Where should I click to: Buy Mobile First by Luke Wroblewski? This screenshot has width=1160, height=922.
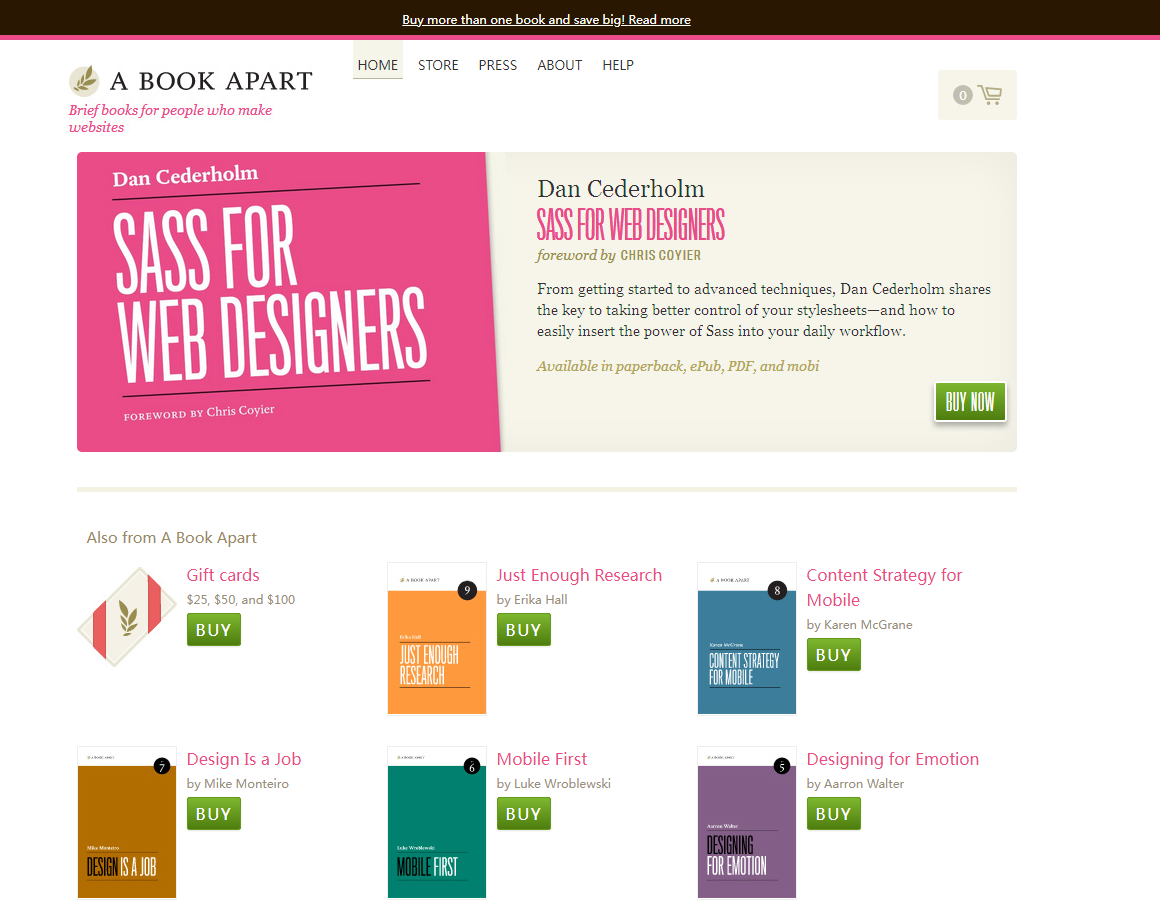point(524,814)
